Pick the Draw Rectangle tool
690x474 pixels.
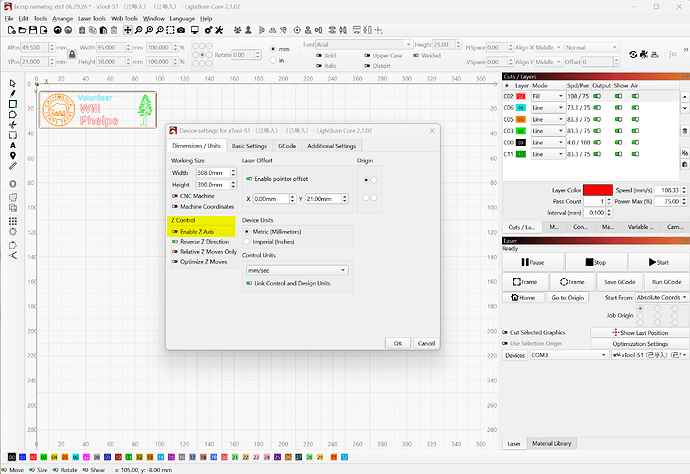[13, 104]
